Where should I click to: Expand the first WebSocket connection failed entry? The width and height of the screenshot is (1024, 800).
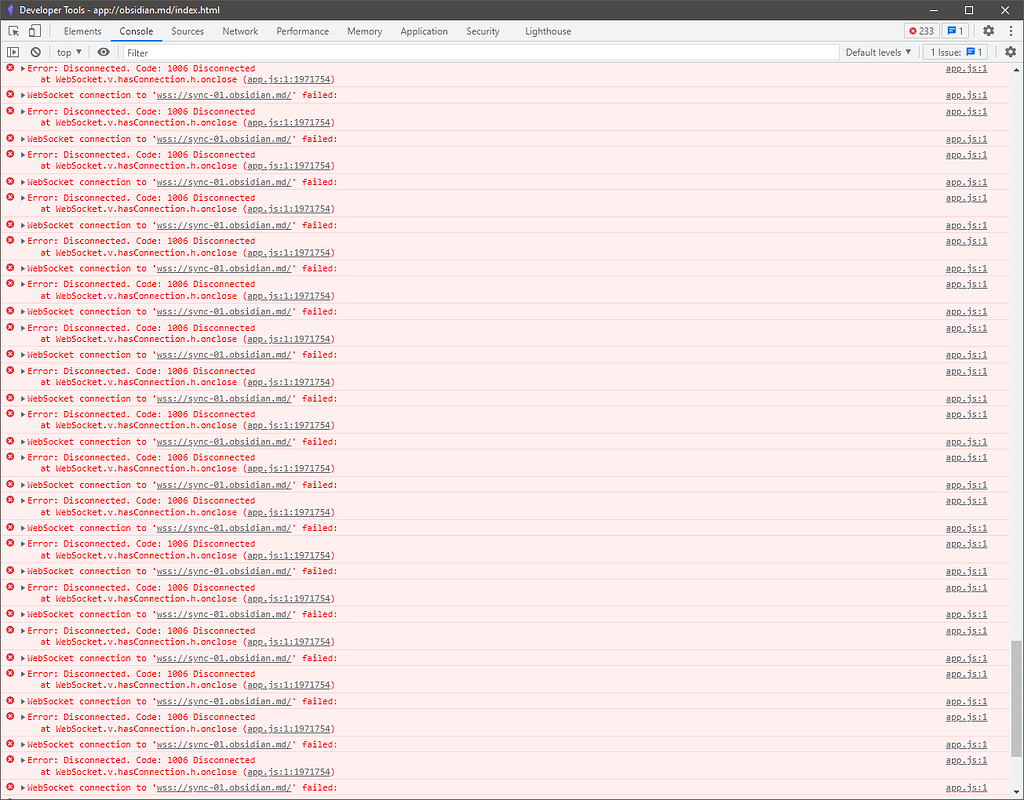pyautogui.click(x=23, y=96)
